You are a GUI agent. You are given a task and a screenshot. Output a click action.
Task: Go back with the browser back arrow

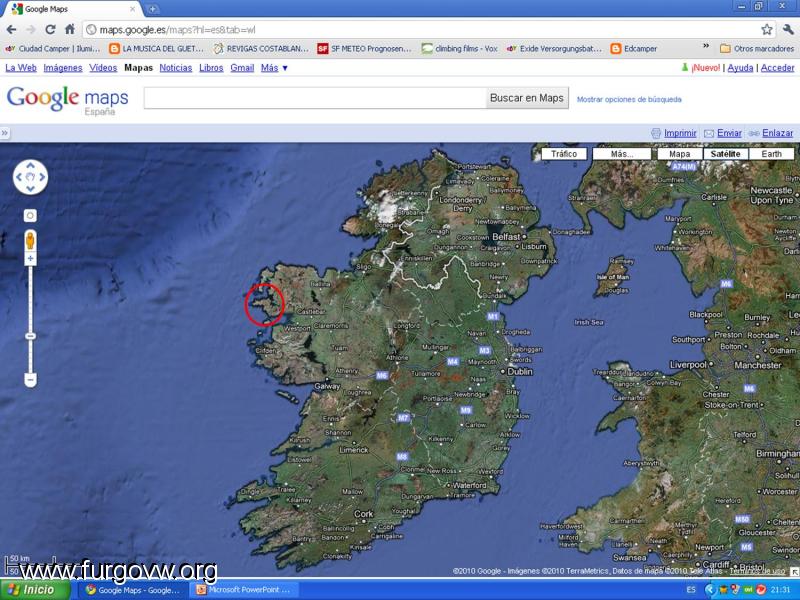click(11, 30)
